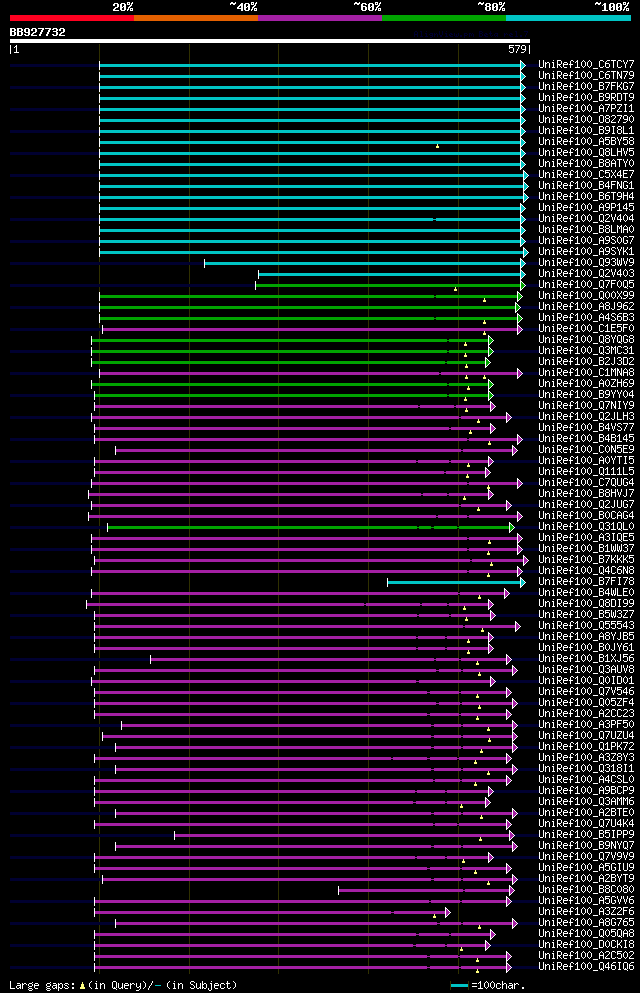Select the UniRef100_B4FNG1 label
Viewport: 640px width, 993px height.
coord(586,186)
